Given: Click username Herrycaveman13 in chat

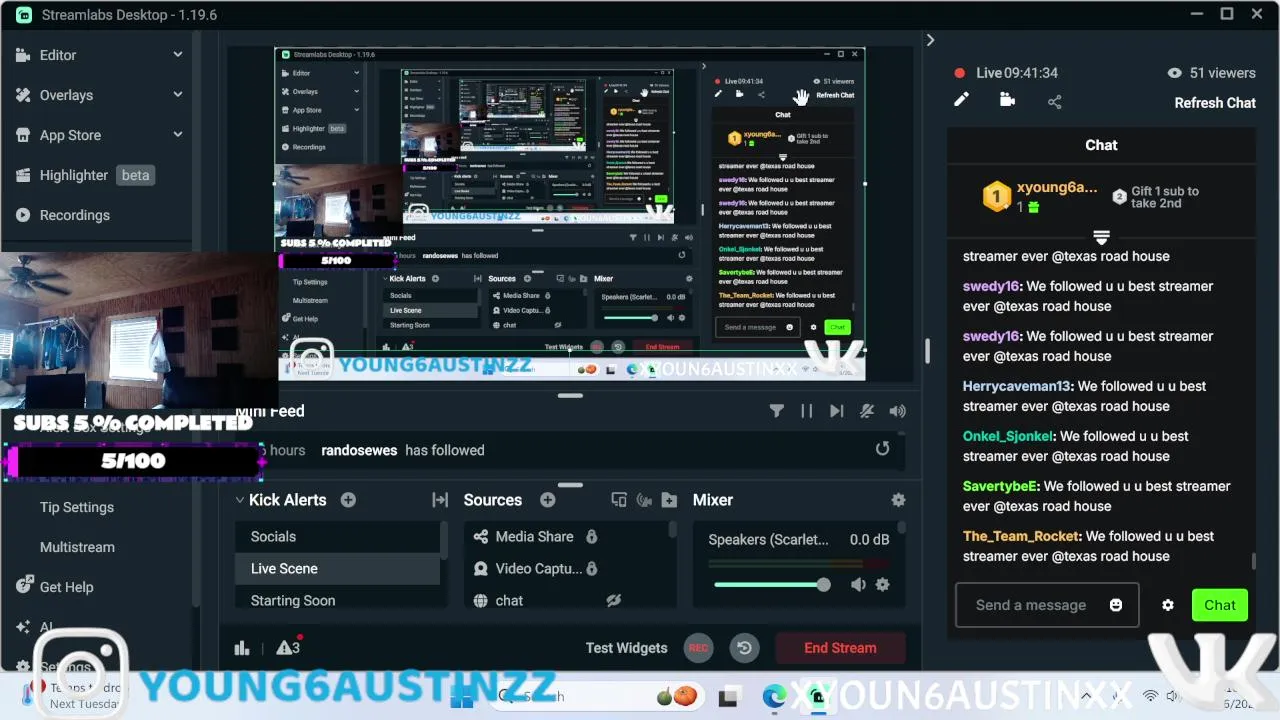Looking at the screenshot, I should coord(1017,386).
